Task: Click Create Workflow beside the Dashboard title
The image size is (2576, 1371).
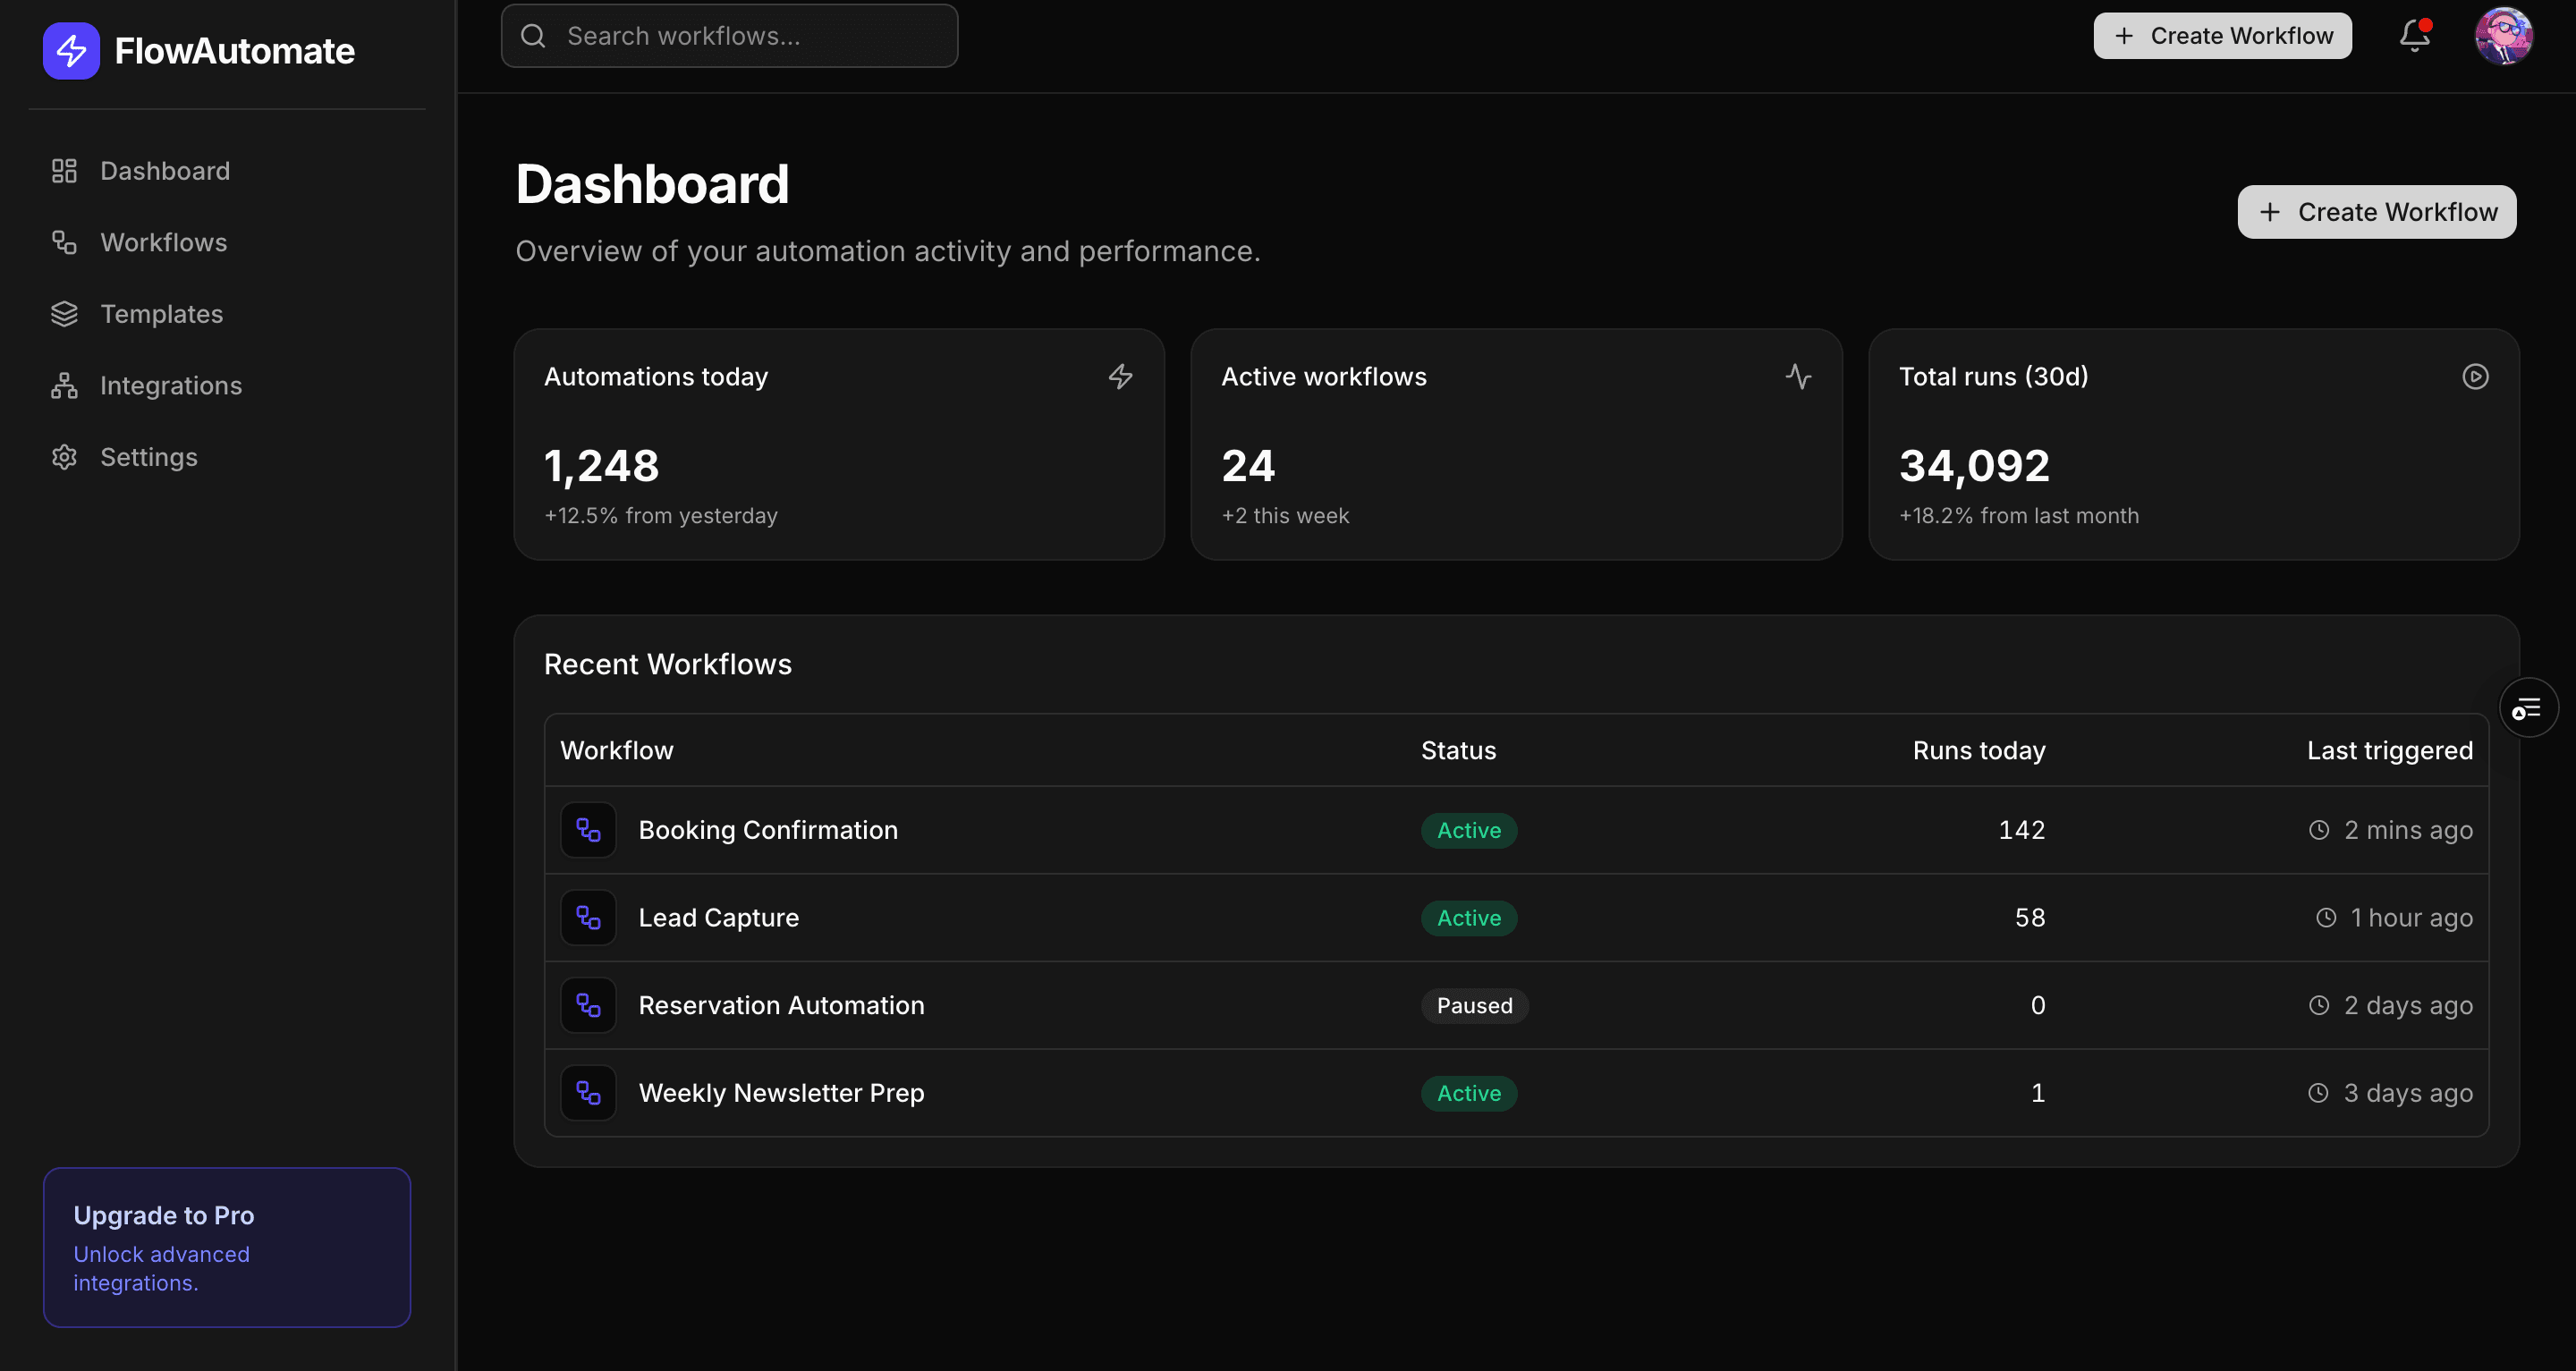Action: pyautogui.click(x=2376, y=212)
